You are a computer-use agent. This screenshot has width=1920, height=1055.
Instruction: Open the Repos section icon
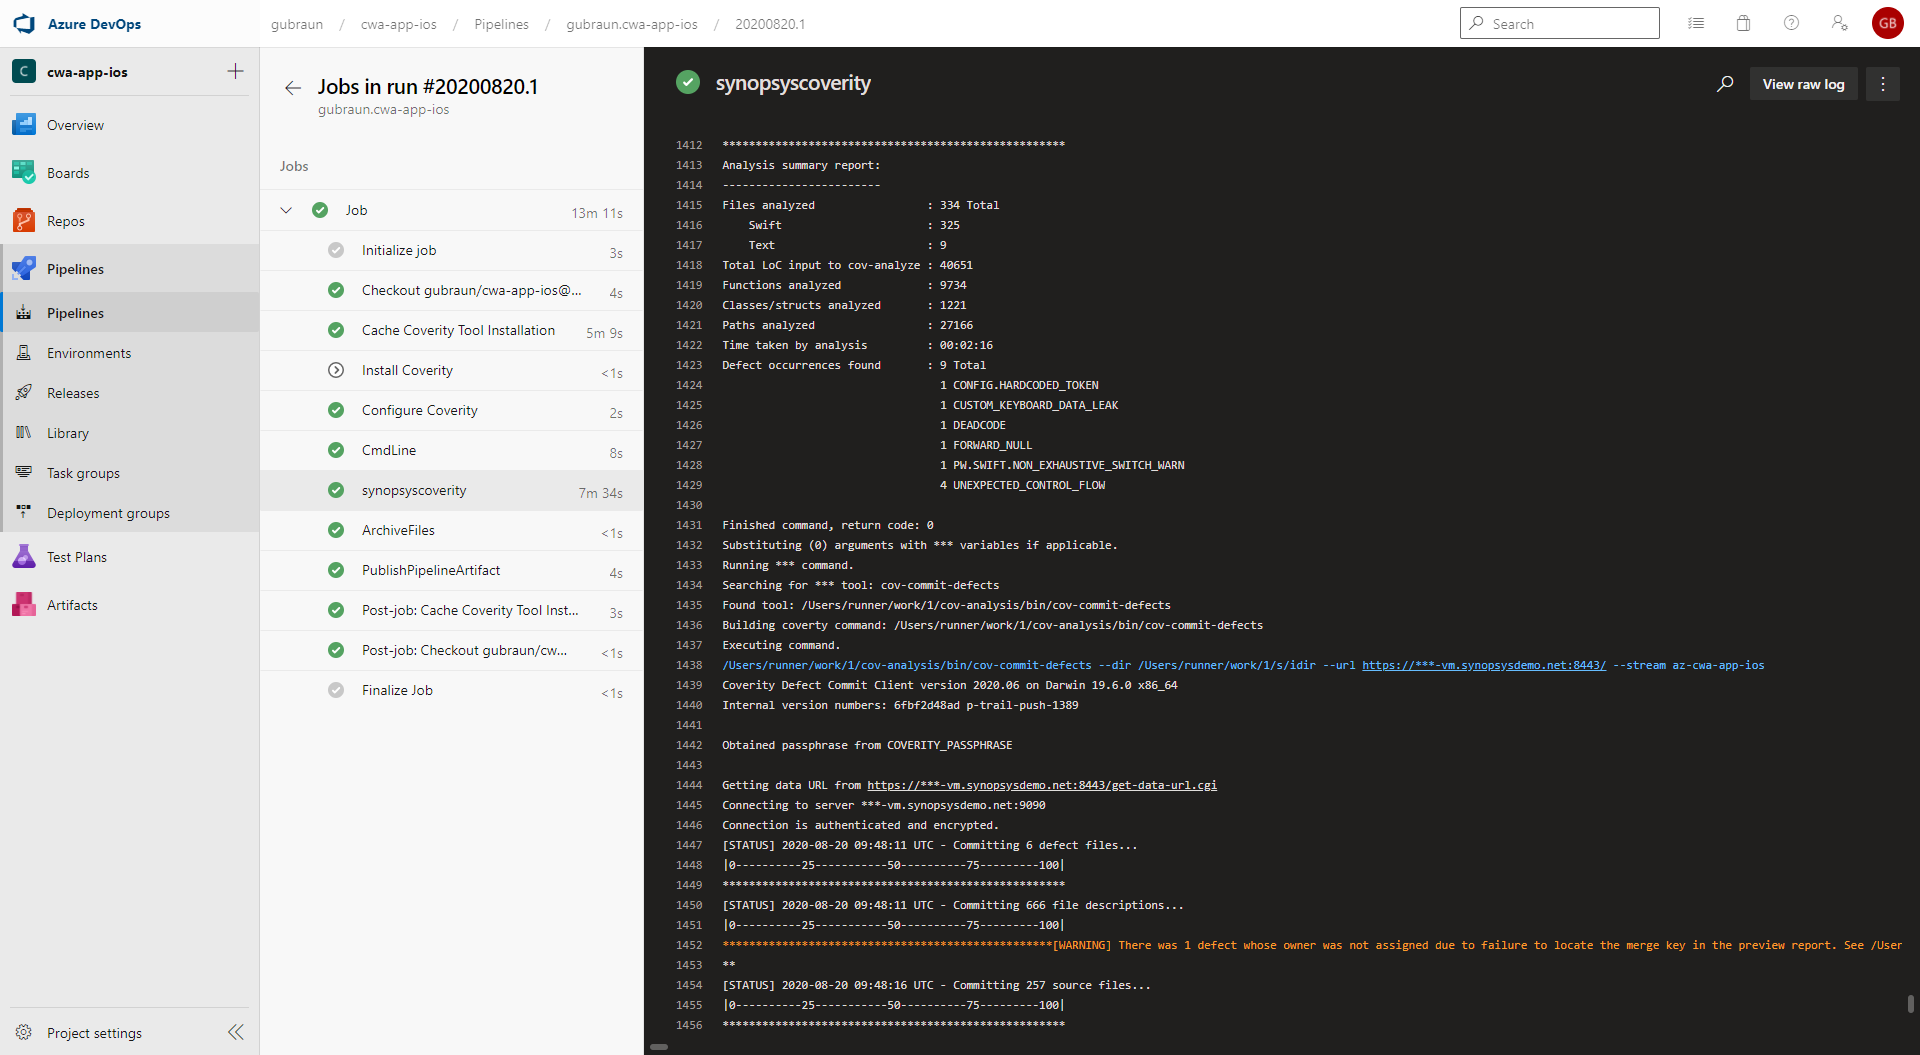24,221
